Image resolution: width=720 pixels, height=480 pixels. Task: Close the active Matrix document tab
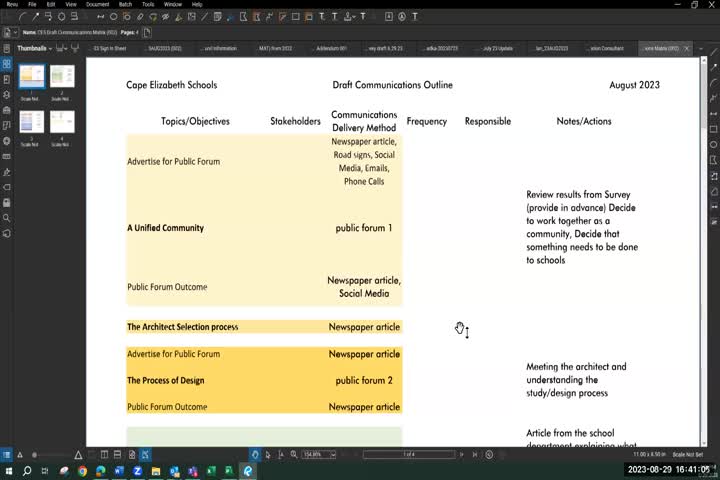pyautogui.click(x=686, y=48)
